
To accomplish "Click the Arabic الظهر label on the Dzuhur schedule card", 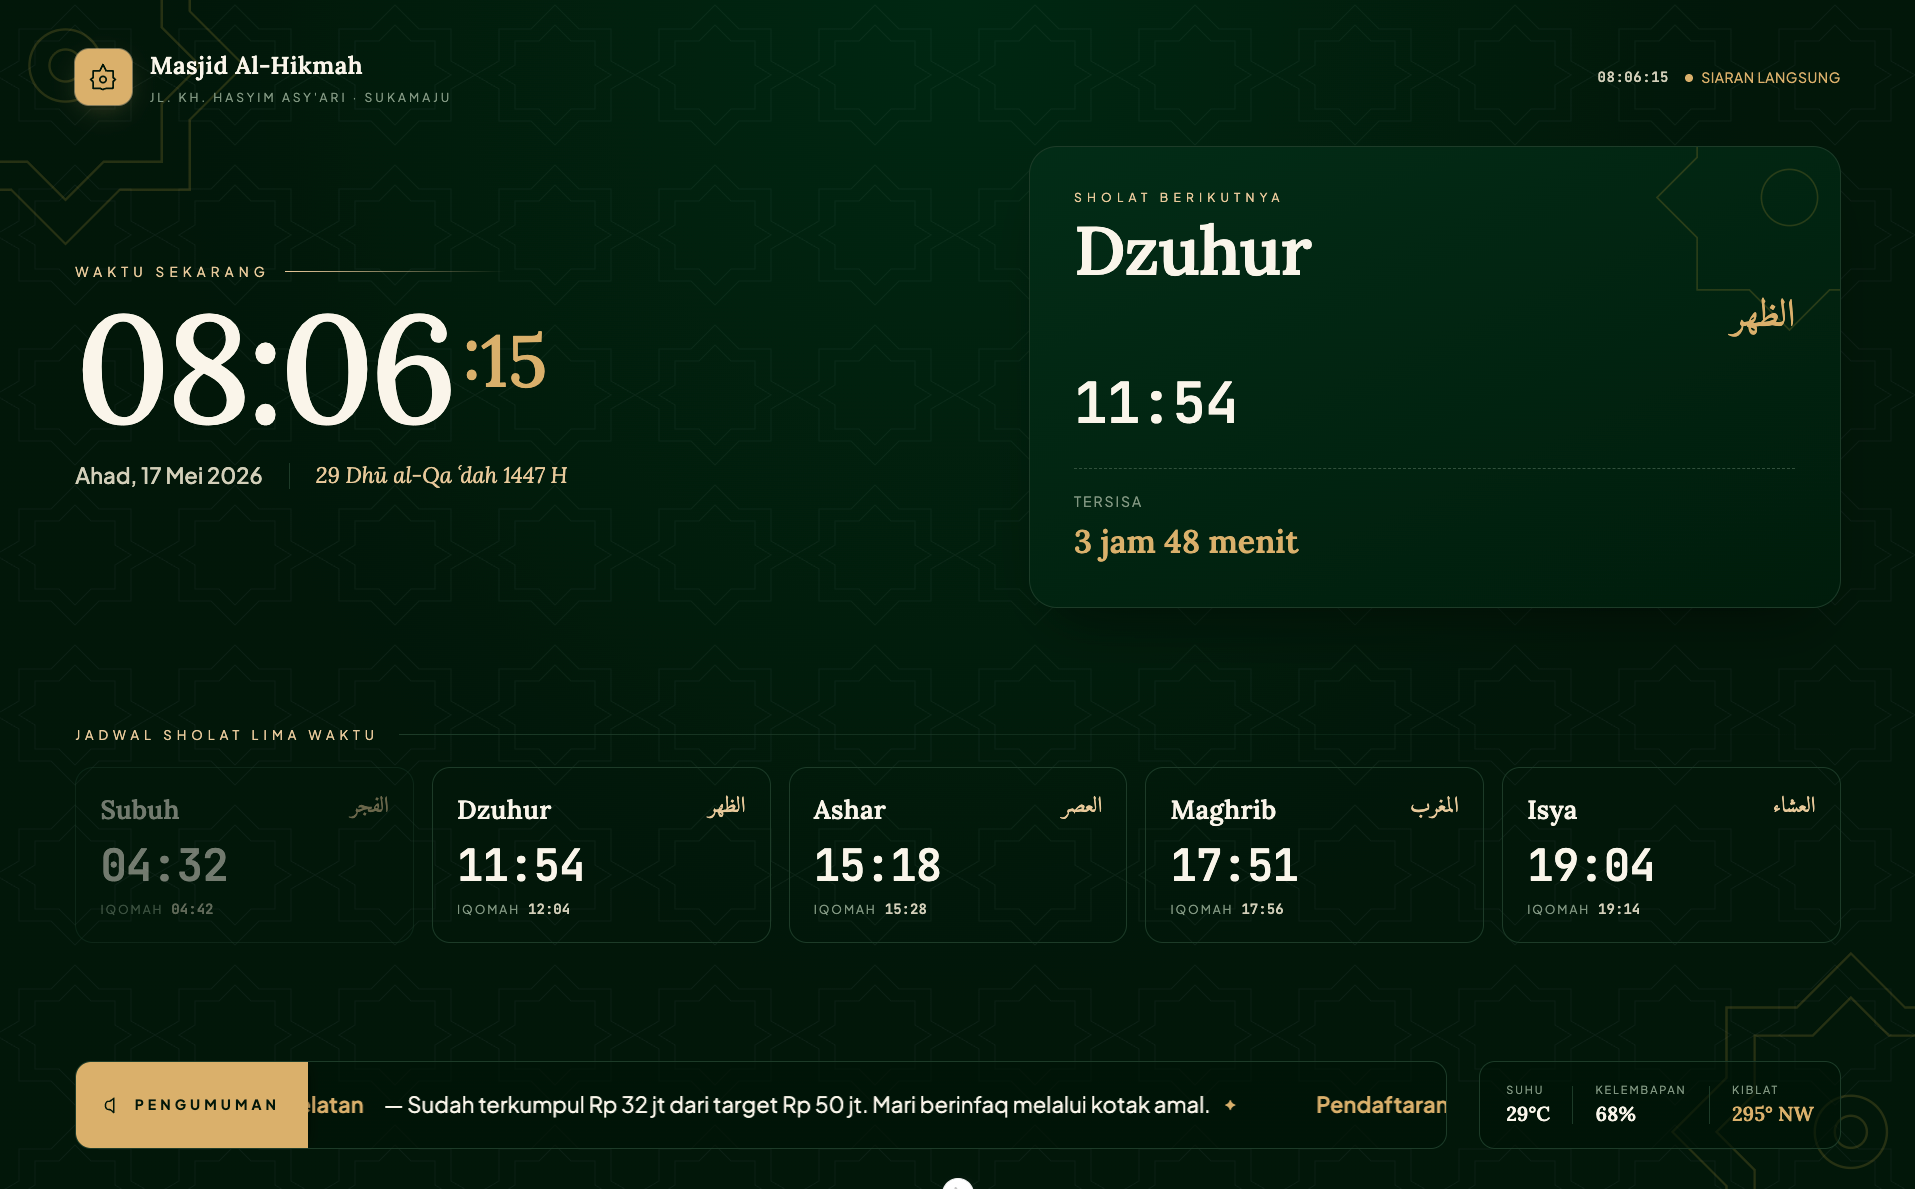I will 726,806.
